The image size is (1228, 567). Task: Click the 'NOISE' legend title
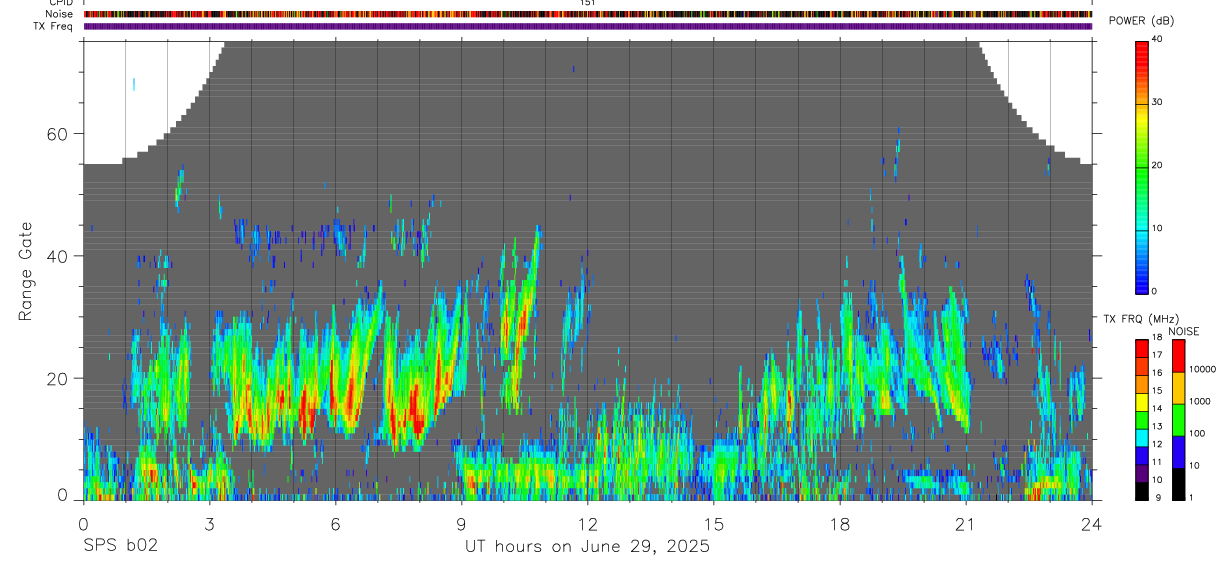coord(1183,331)
